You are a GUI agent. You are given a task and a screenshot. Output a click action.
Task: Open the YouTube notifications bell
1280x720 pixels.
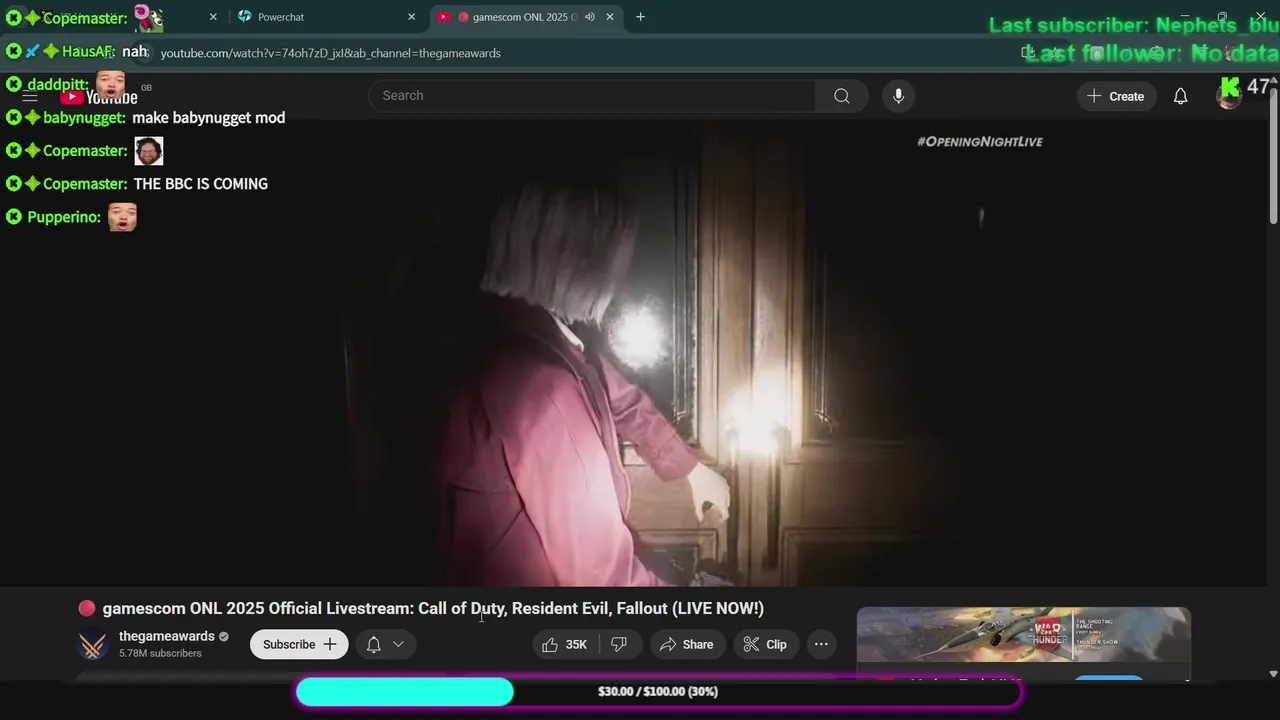click(1180, 96)
